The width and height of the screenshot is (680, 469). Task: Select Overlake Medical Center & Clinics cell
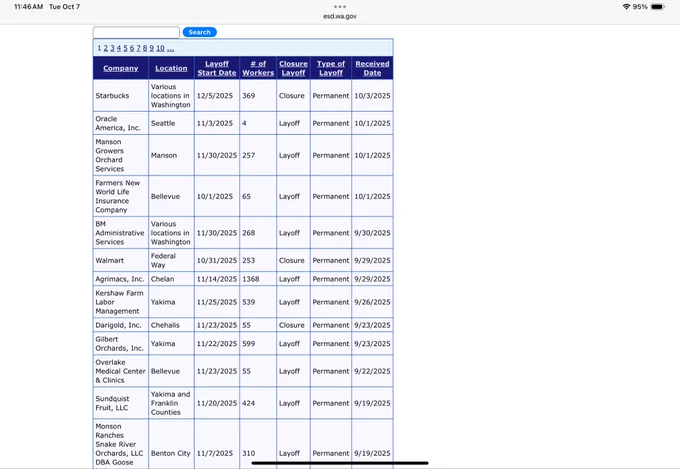click(121, 371)
